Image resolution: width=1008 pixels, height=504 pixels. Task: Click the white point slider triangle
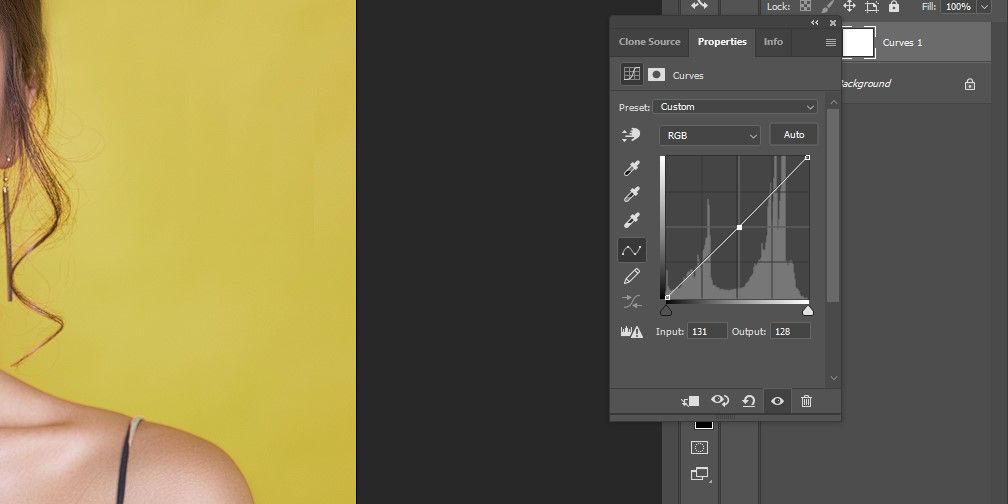(x=807, y=311)
